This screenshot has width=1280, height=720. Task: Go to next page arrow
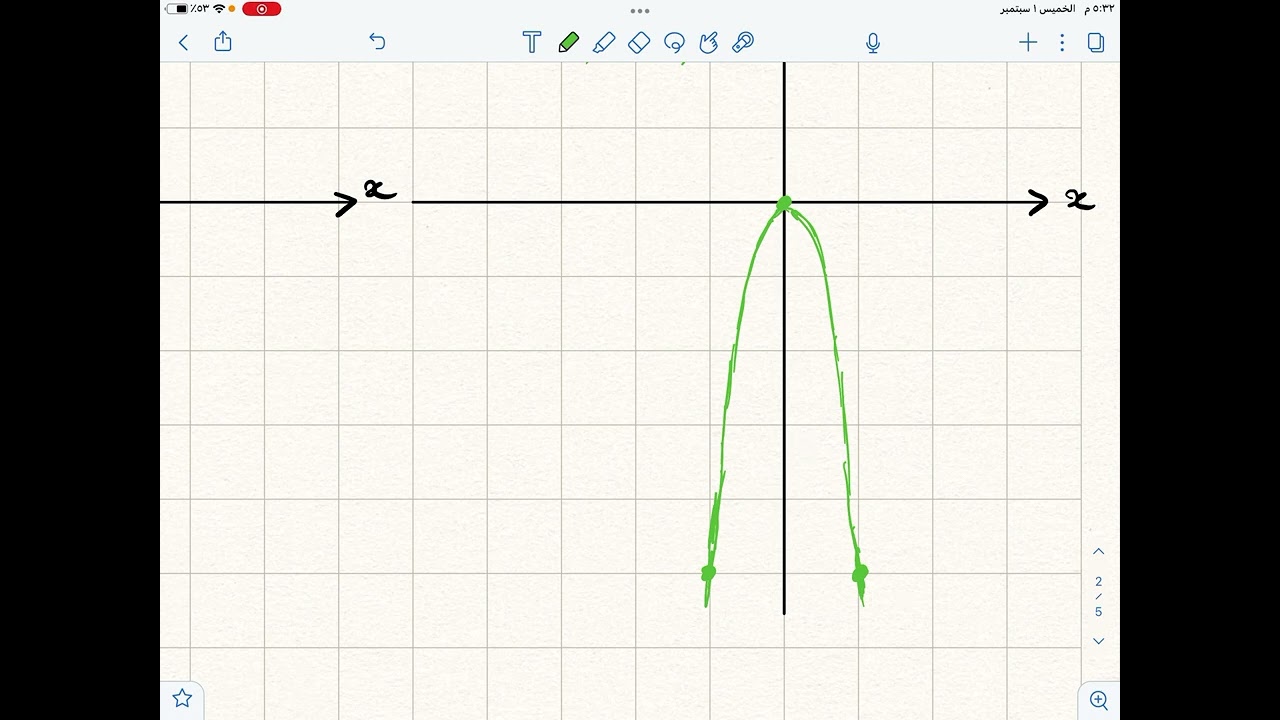tap(1098, 641)
